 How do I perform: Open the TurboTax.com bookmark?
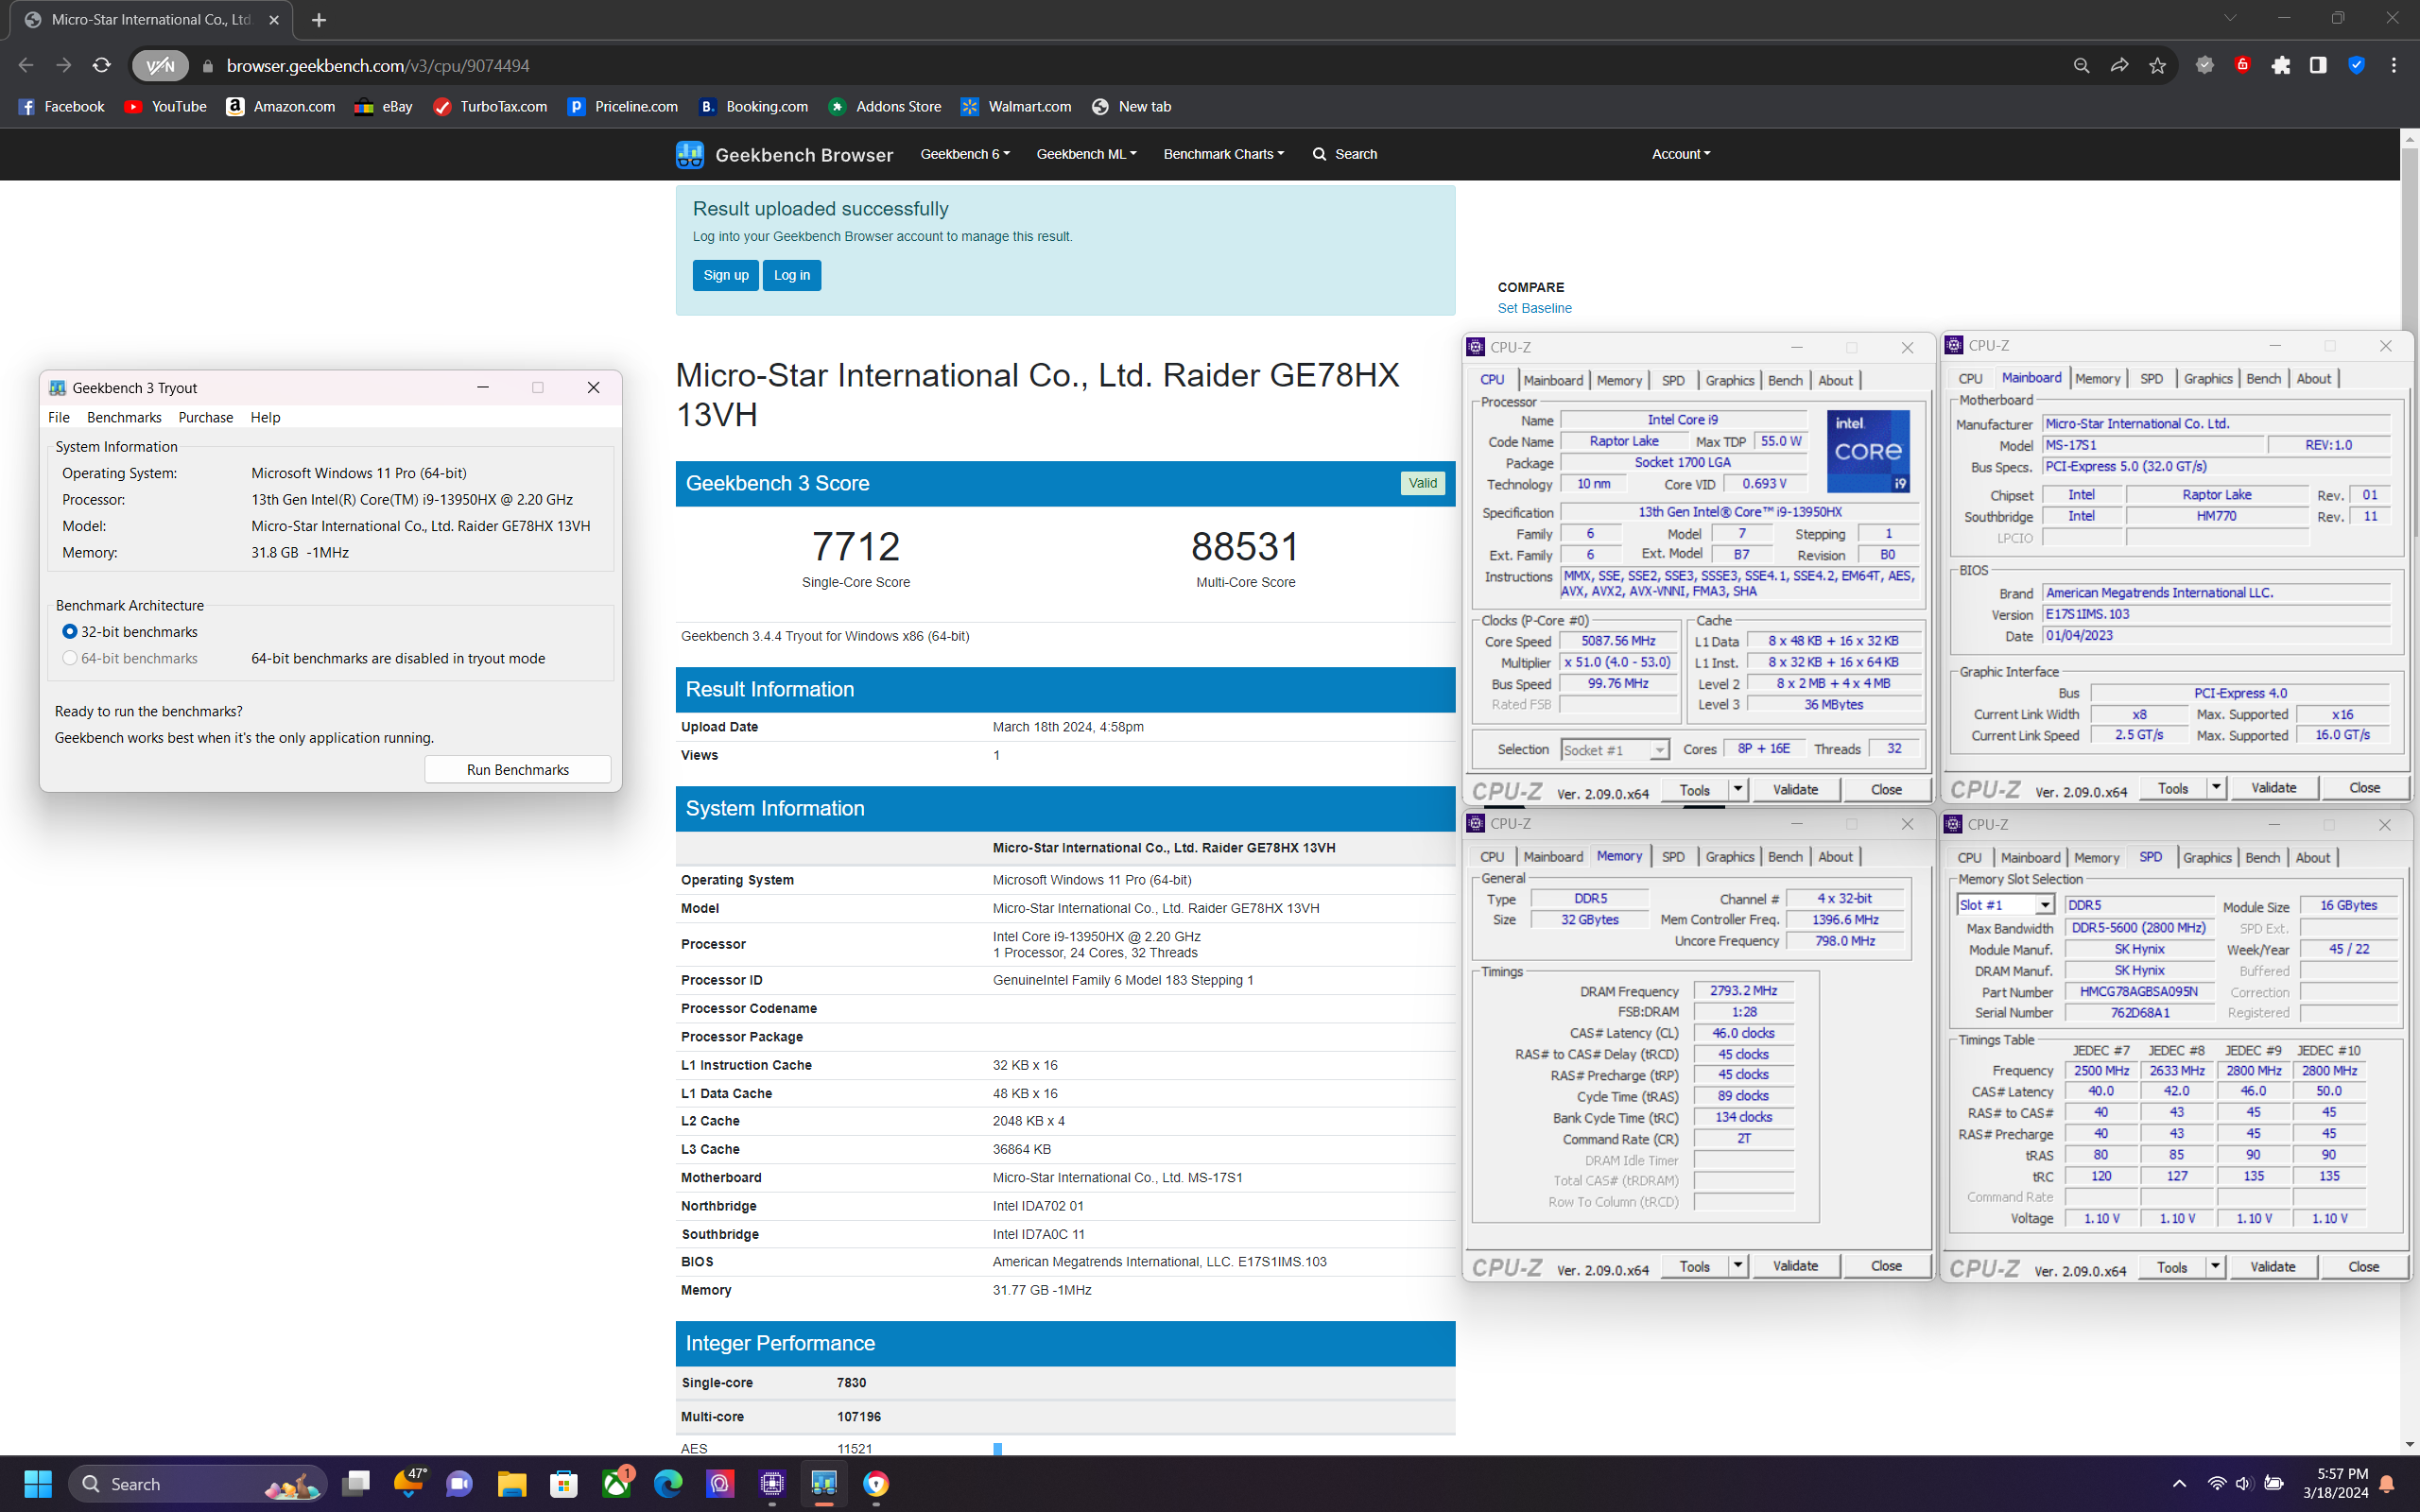point(491,107)
